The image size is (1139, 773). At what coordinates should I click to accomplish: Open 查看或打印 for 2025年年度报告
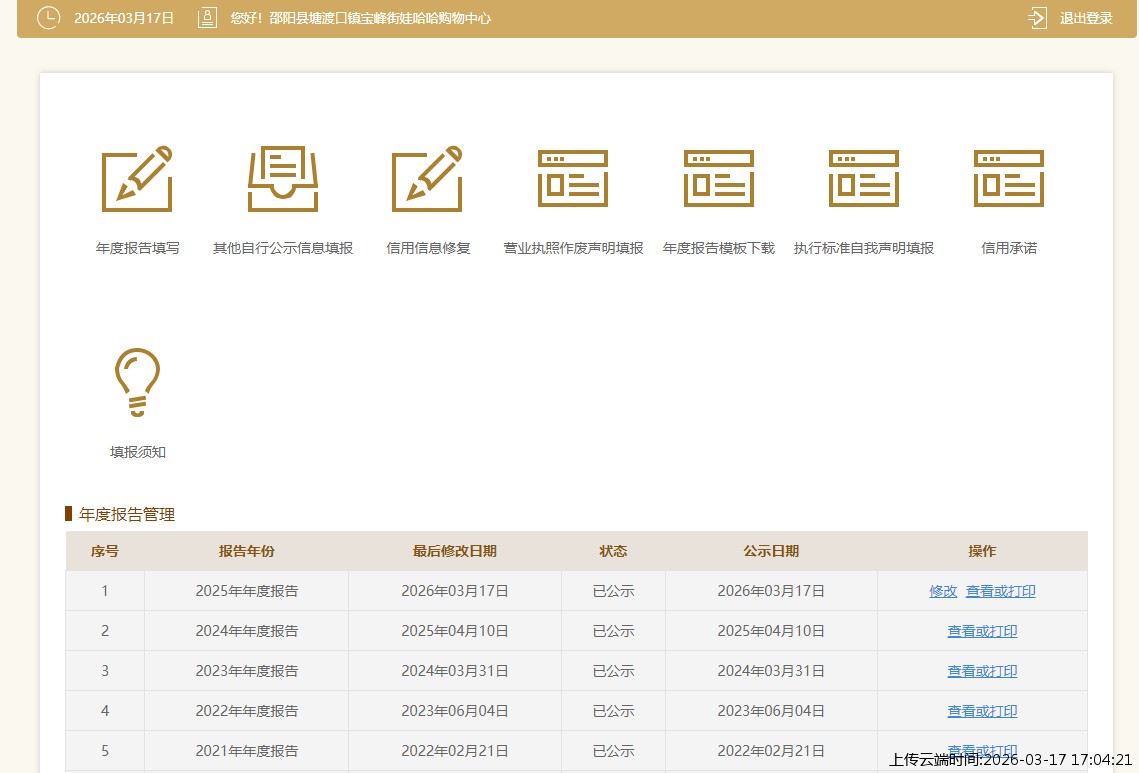[x=1000, y=591]
